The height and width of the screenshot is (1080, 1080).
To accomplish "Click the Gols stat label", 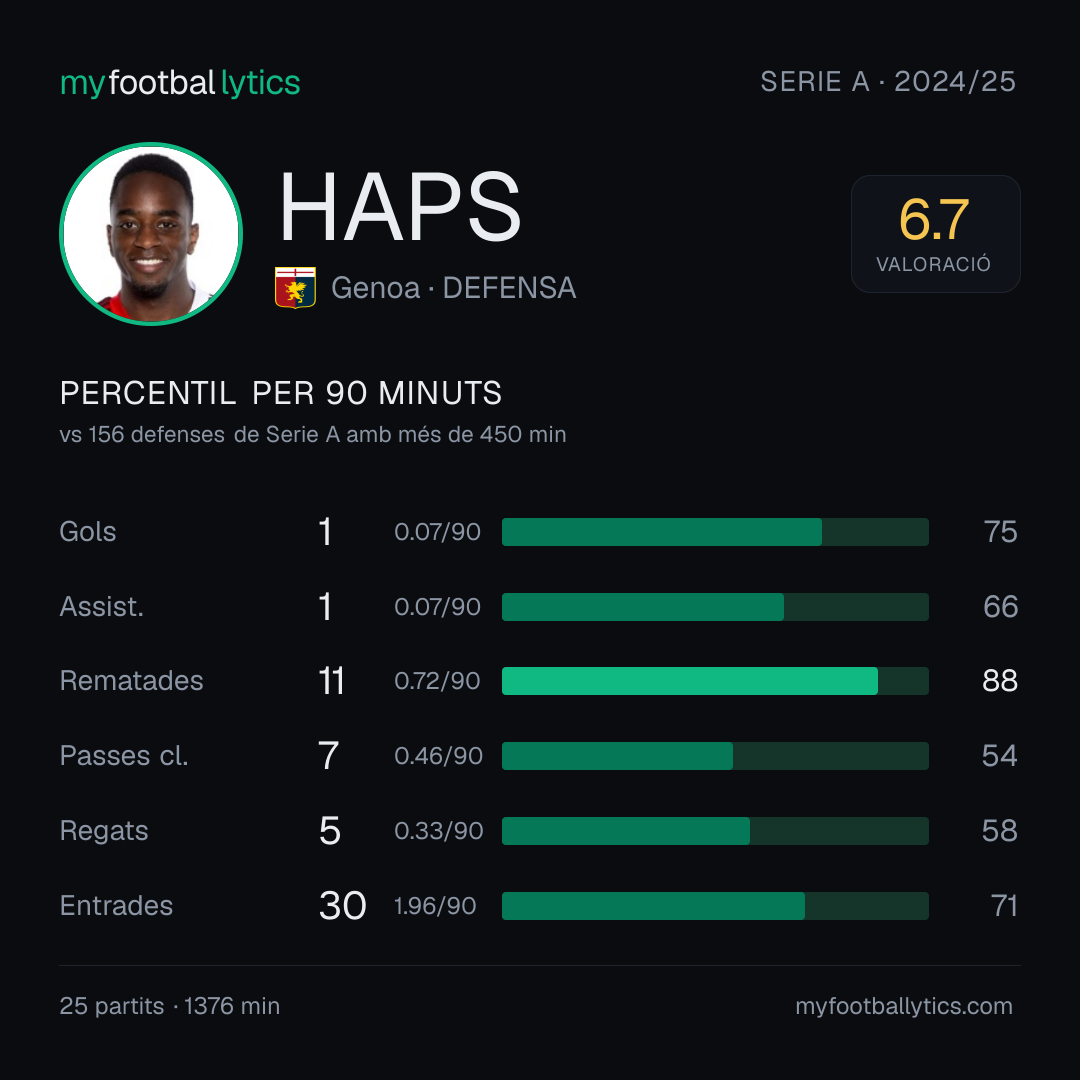I will [87, 532].
